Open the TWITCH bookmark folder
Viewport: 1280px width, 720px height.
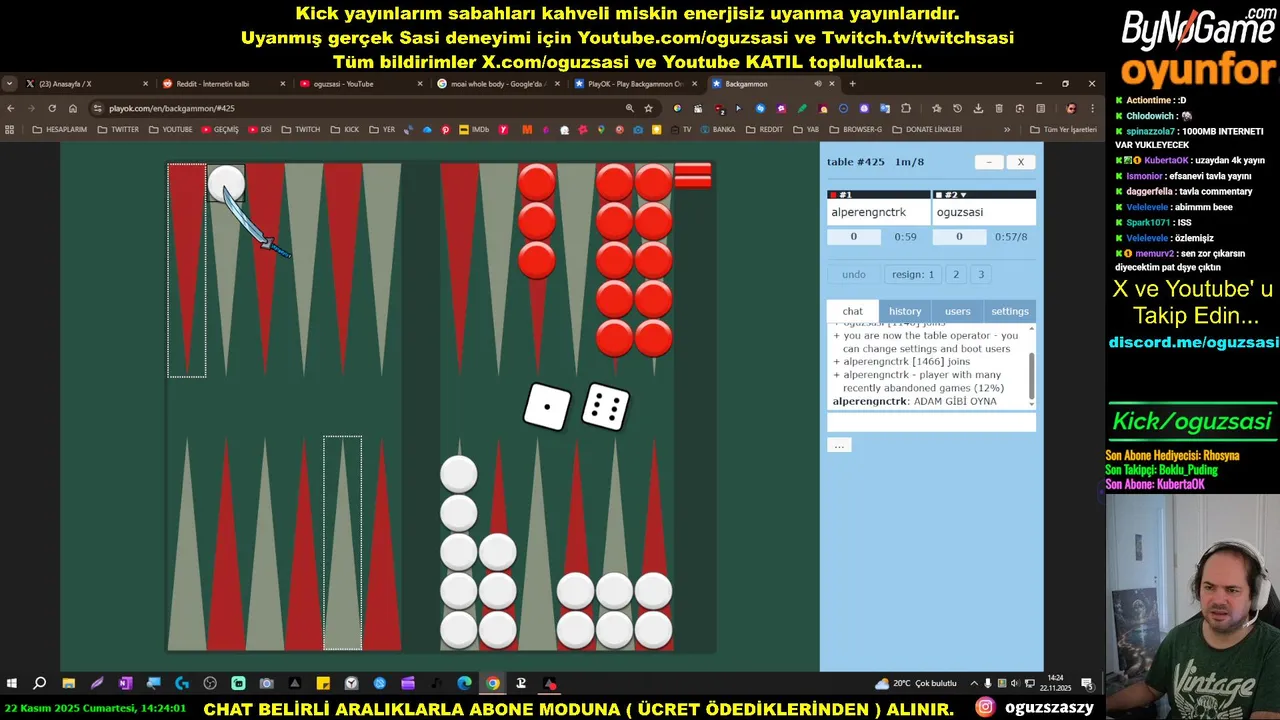(301, 129)
